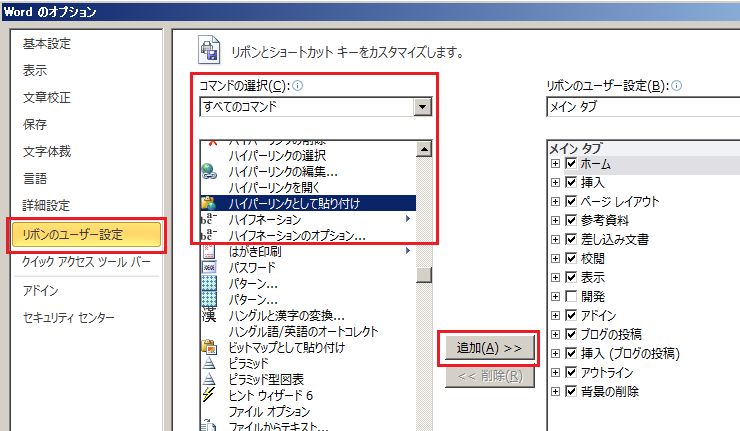The image size is (740, 431).
Task: Select the メイン タブ tree header
Action: point(575,148)
